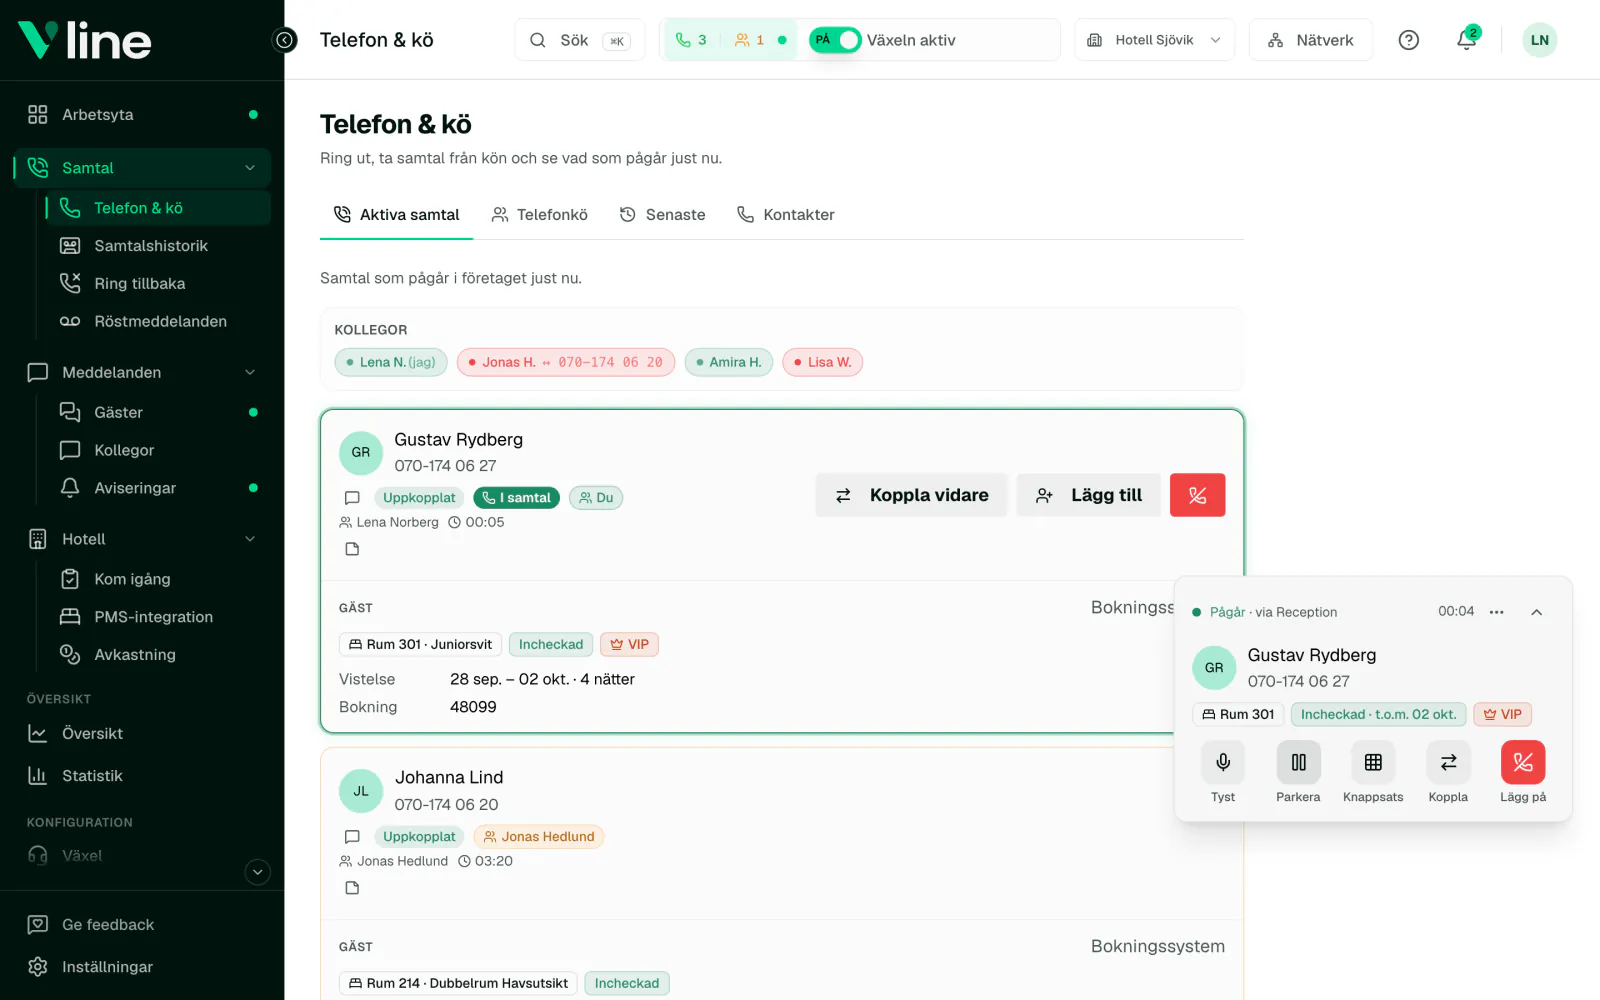Collapse the floating call widget chevron

coord(1537,612)
